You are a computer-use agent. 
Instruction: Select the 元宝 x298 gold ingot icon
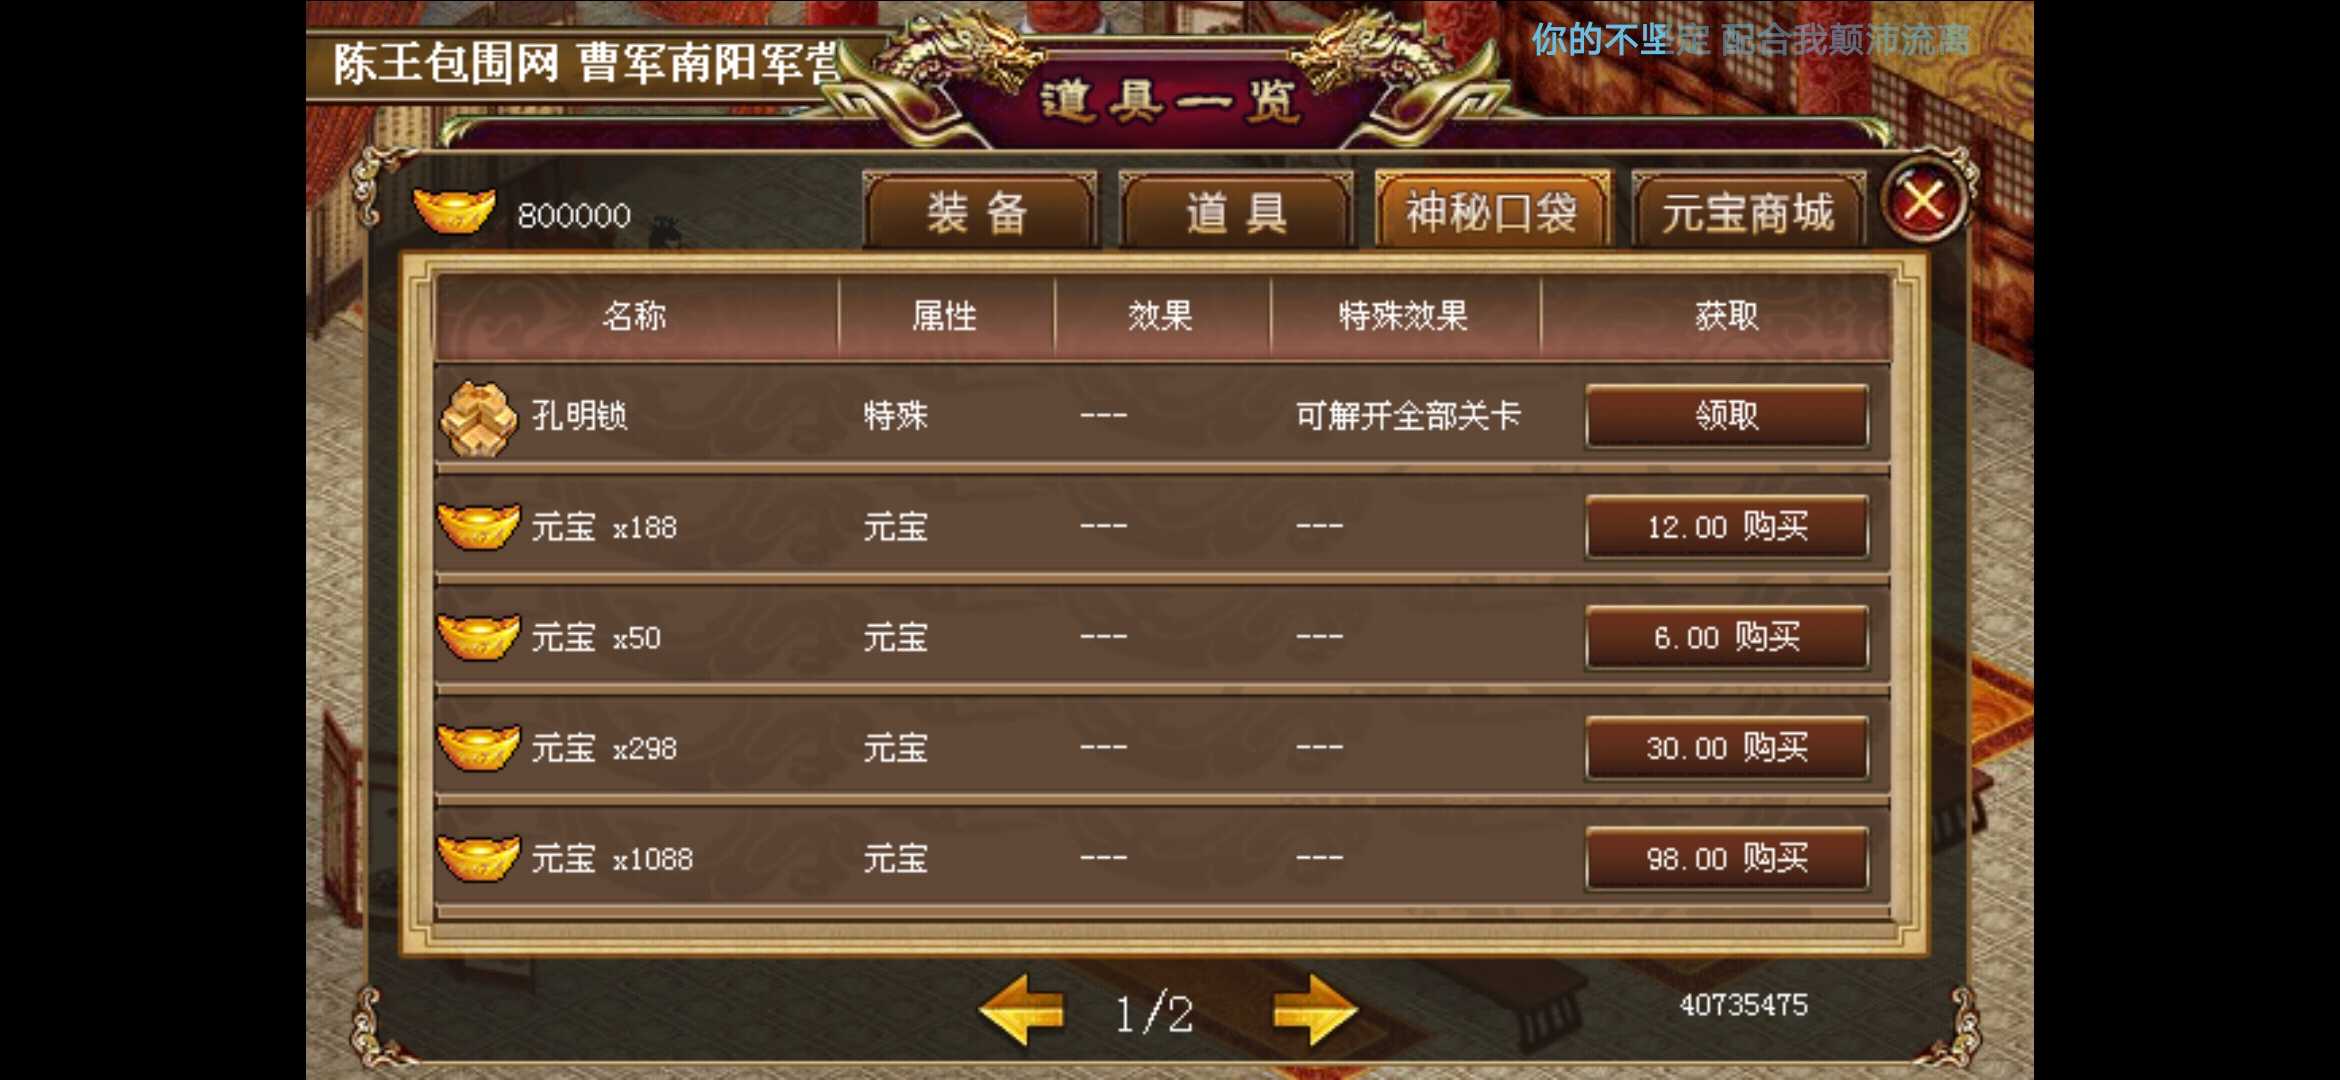(478, 748)
